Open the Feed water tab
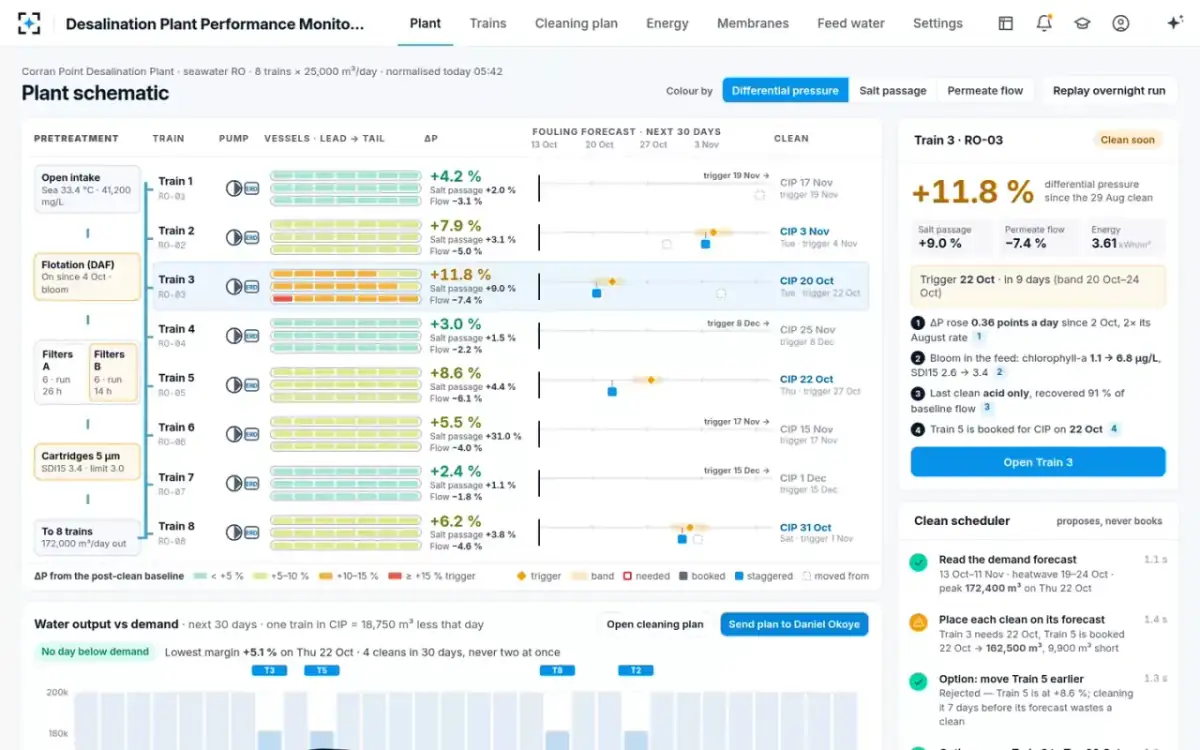 click(851, 23)
